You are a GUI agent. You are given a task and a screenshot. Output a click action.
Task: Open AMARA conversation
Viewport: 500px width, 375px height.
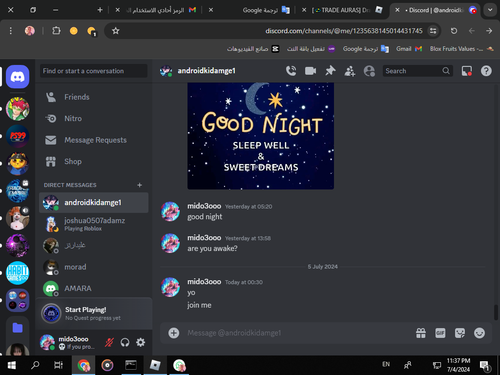pyautogui.click(x=94, y=288)
